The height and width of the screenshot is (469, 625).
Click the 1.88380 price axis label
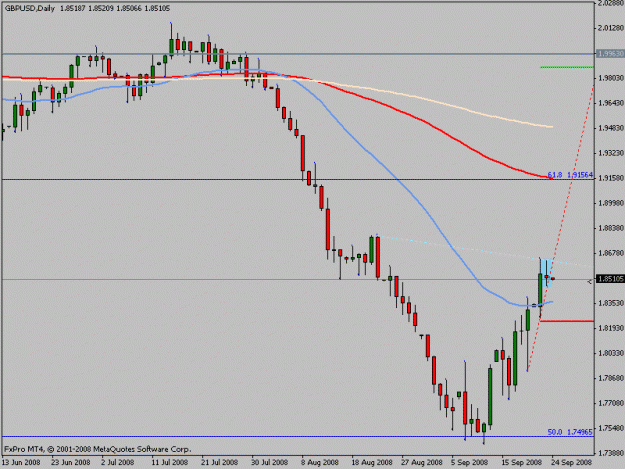(610, 228)
